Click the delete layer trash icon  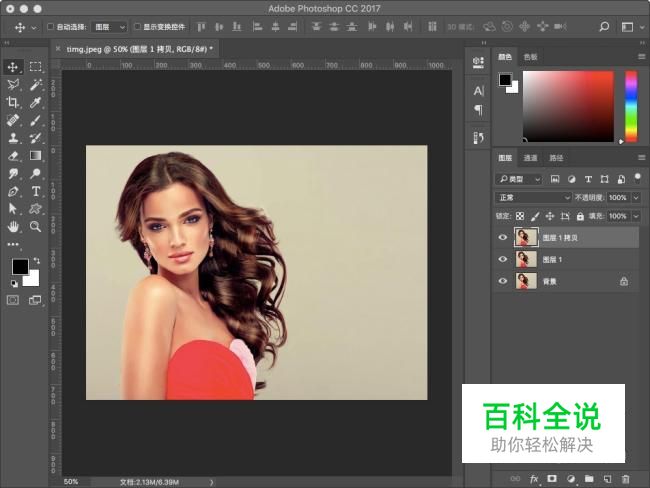(625, 479)
